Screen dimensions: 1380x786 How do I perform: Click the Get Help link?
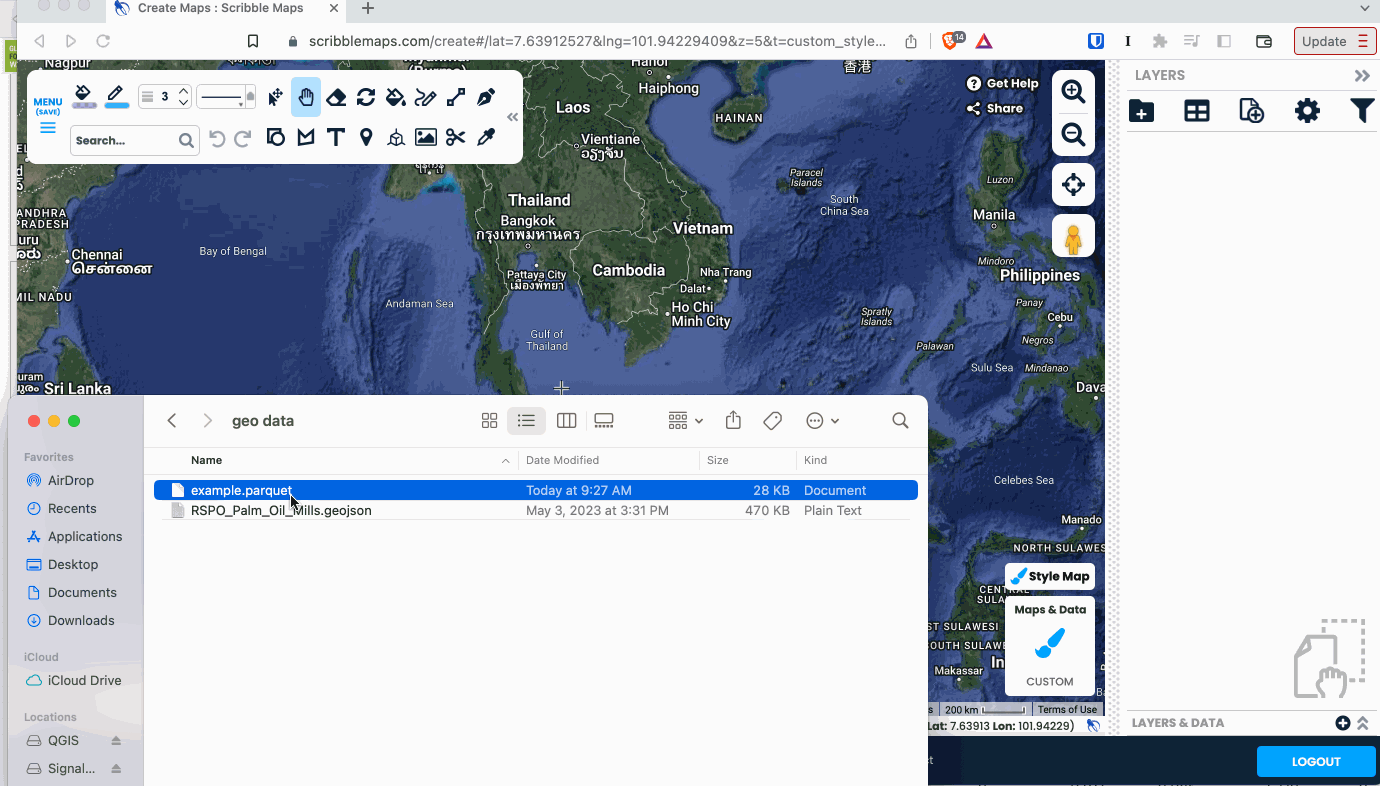(x=1003, y=84)
